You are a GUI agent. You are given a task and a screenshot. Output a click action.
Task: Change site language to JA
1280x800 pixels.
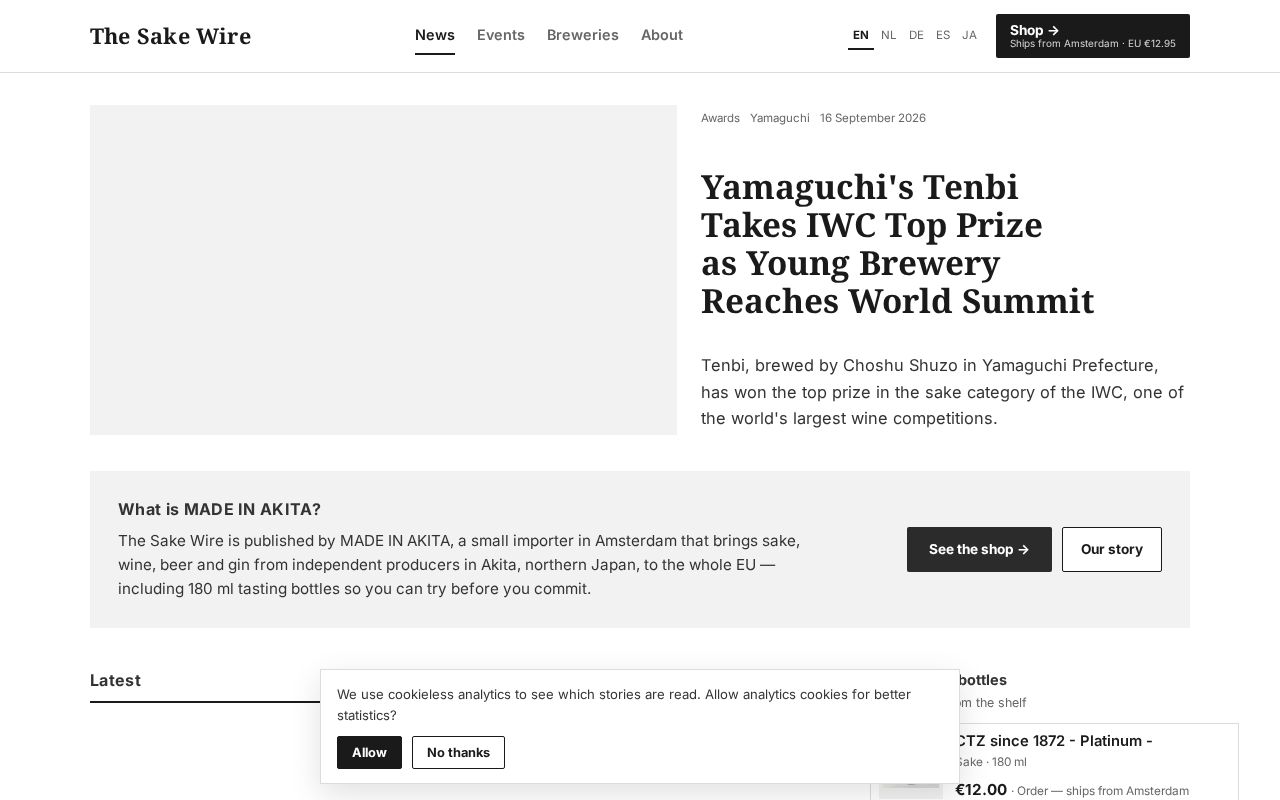[x=969, y=35]
